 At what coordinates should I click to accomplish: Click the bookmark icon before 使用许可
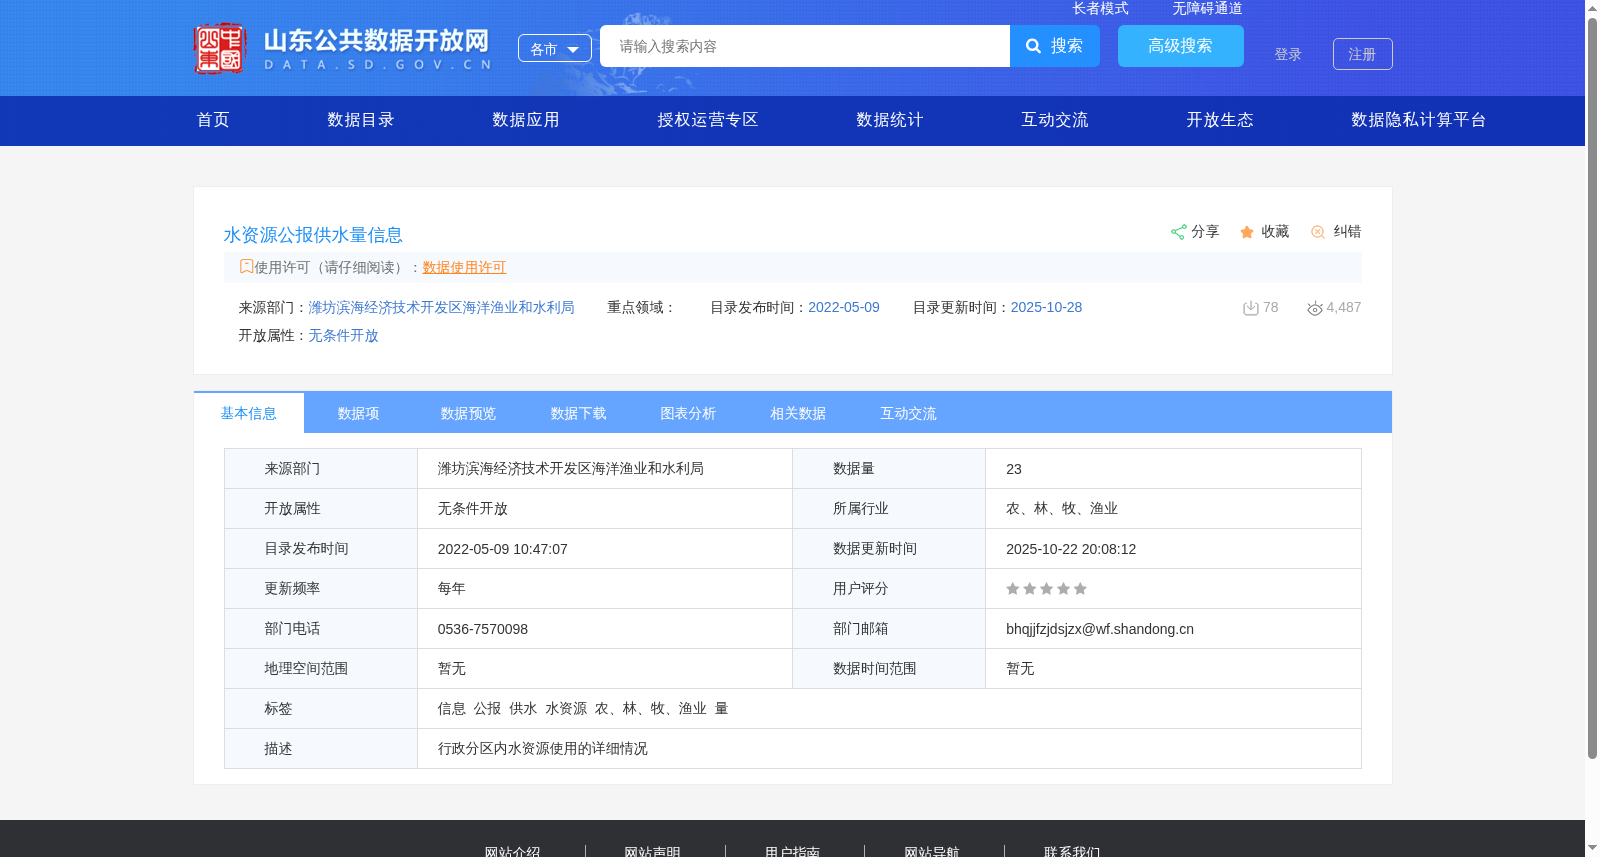point(246,266)
